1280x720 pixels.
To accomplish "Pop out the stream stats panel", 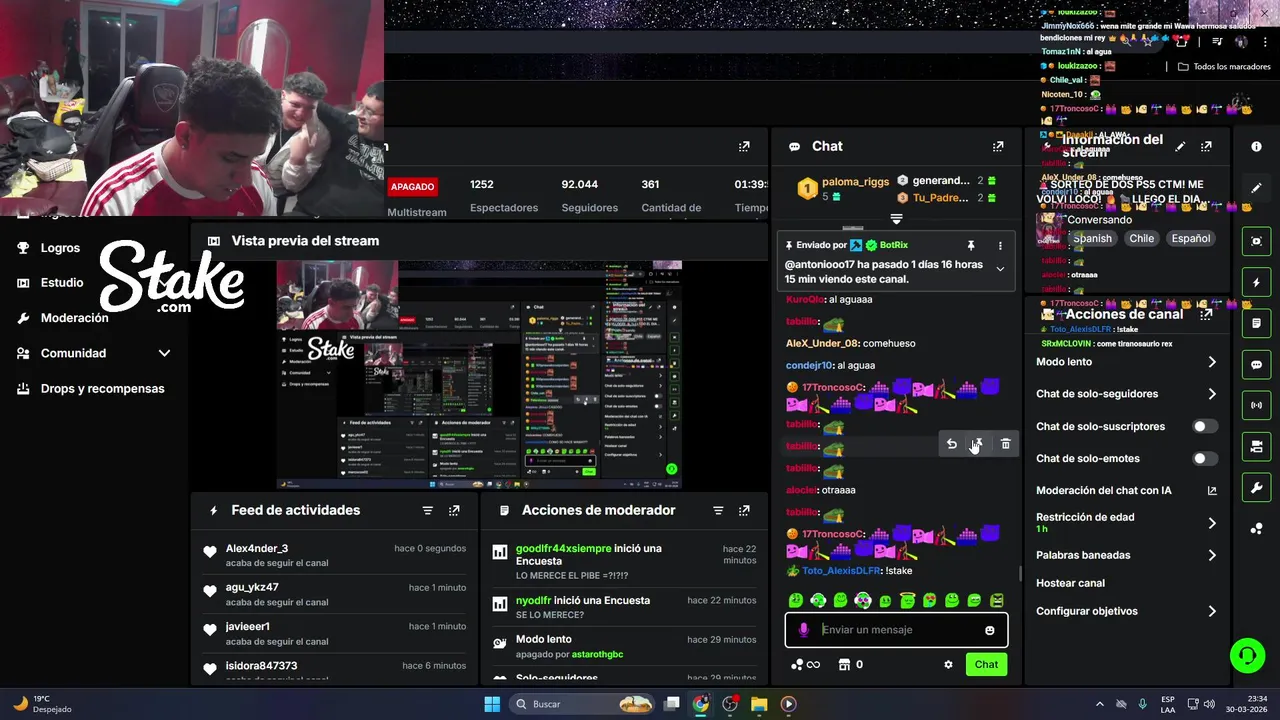I will (744, 146).
